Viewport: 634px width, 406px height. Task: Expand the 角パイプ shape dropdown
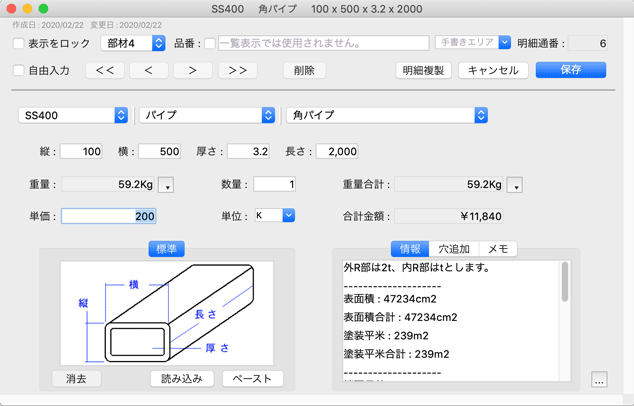point(386,115)
